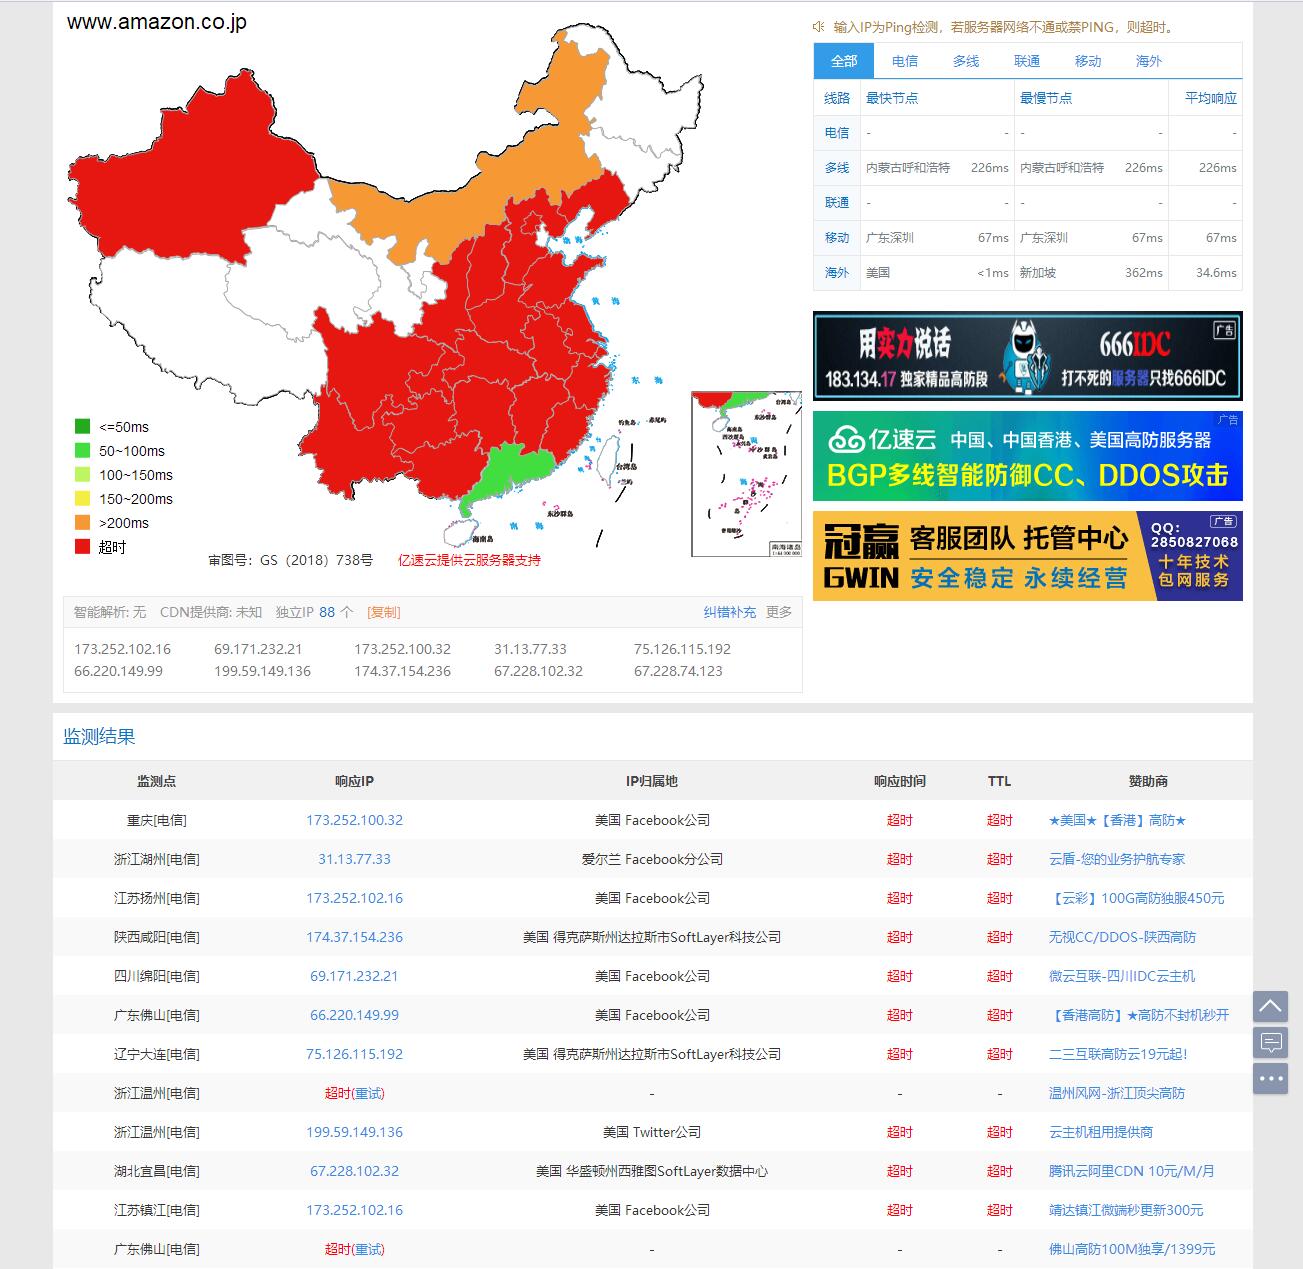The height and width of the screenshot is (1269, 1303).
Task: Open sponsor link 微云互联-四川IDC云主机
Action: pyautogui.click(x=1122, y=976)
